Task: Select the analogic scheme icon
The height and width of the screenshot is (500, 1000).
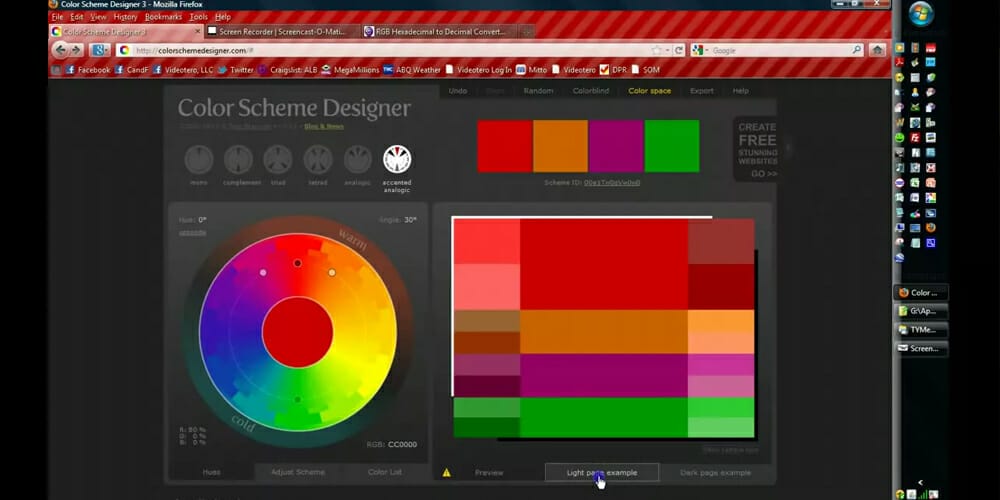Action: click(358, 159)
